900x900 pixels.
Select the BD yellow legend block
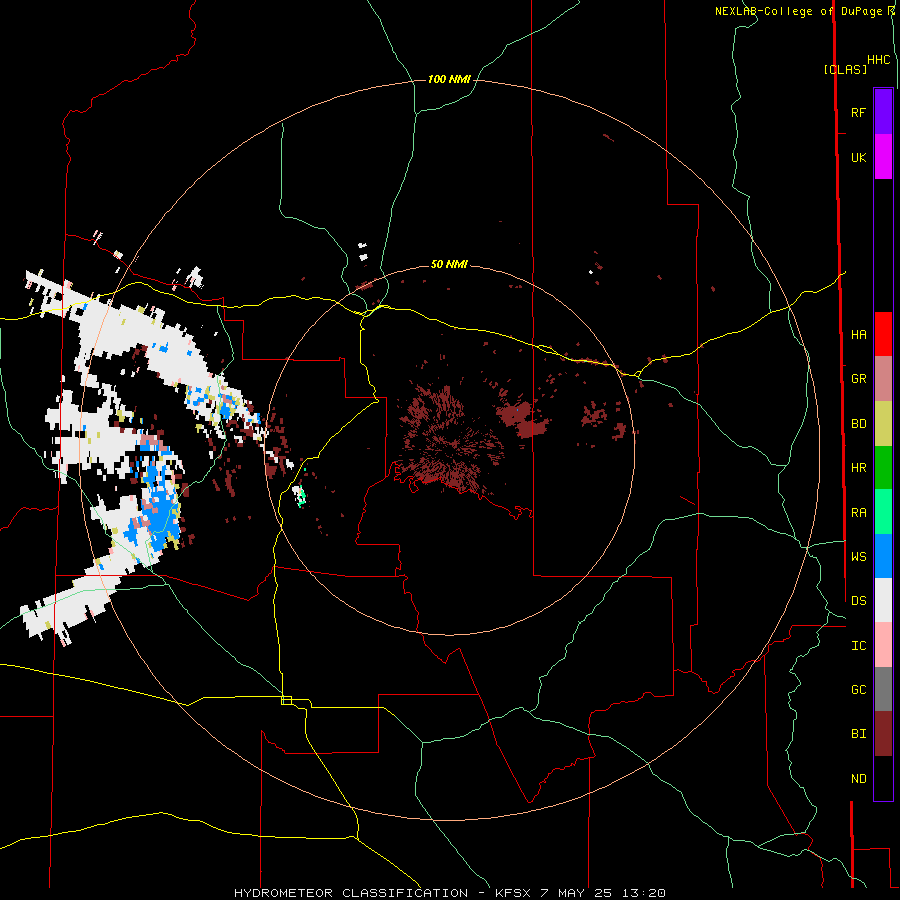click(883, 424)
